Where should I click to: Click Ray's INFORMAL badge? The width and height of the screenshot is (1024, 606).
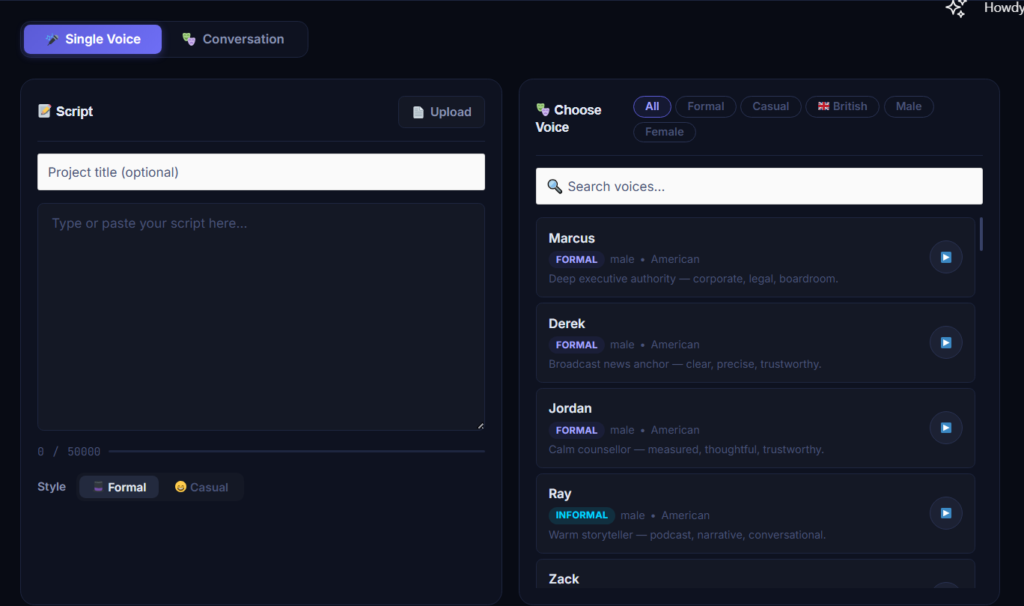tap(581, 515)
